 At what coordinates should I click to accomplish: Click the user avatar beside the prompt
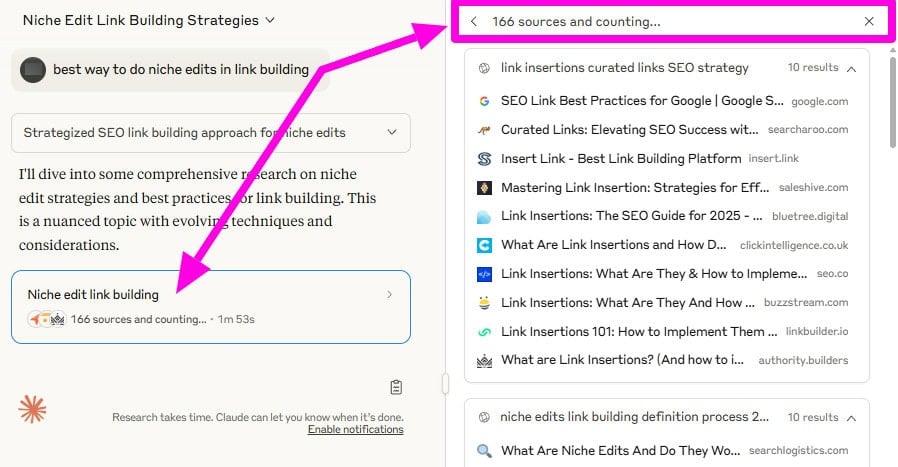(33, 70)
